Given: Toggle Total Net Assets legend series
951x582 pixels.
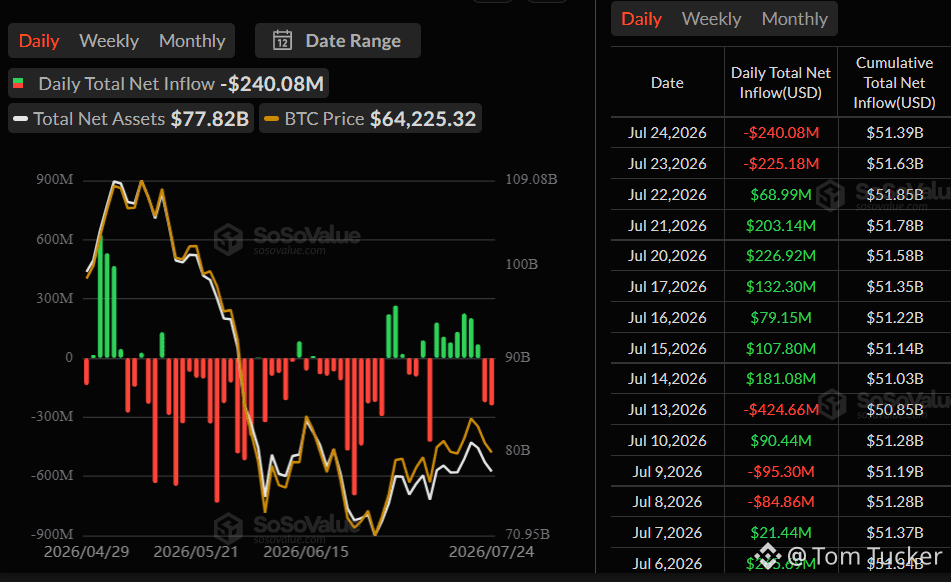Looking at the screenshot, I should click(x=131, y=118).
